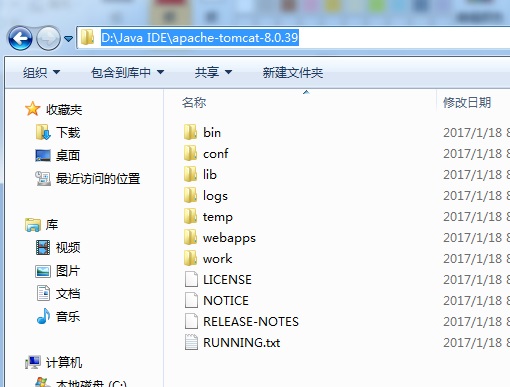This screenshot has width=510, height=387.
Task: Select the RELEASE-NOTES file name
Action: 251,322
